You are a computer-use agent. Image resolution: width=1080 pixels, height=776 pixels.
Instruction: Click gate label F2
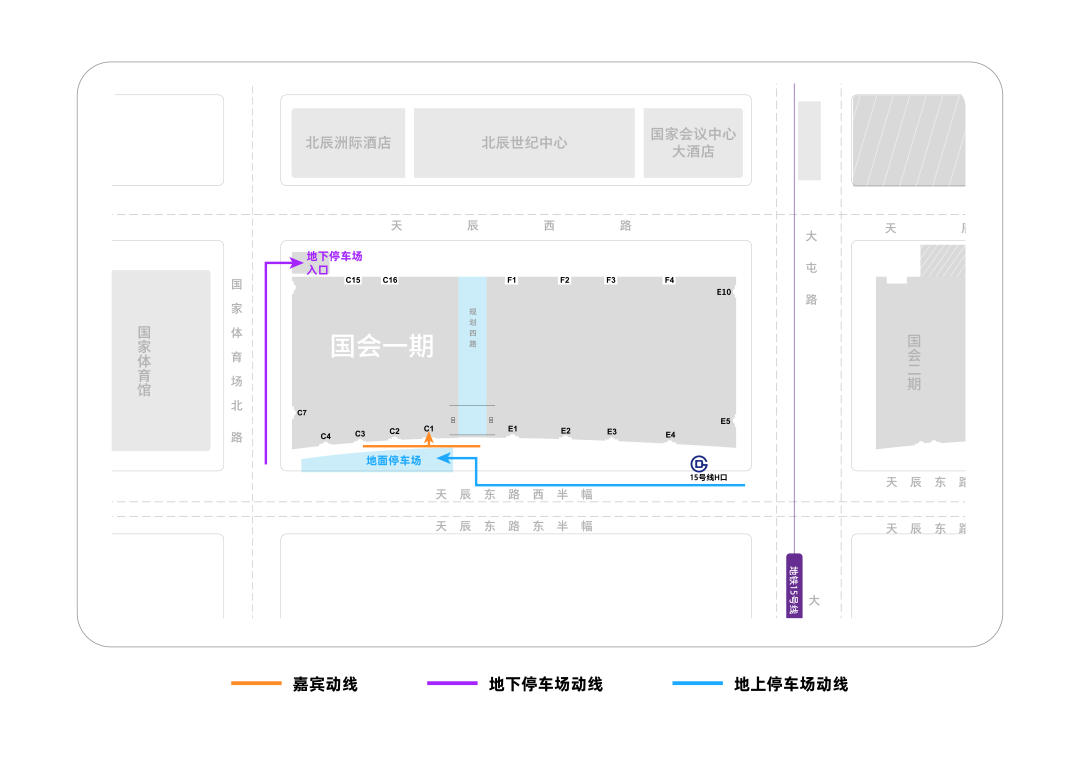click(565, 280)
